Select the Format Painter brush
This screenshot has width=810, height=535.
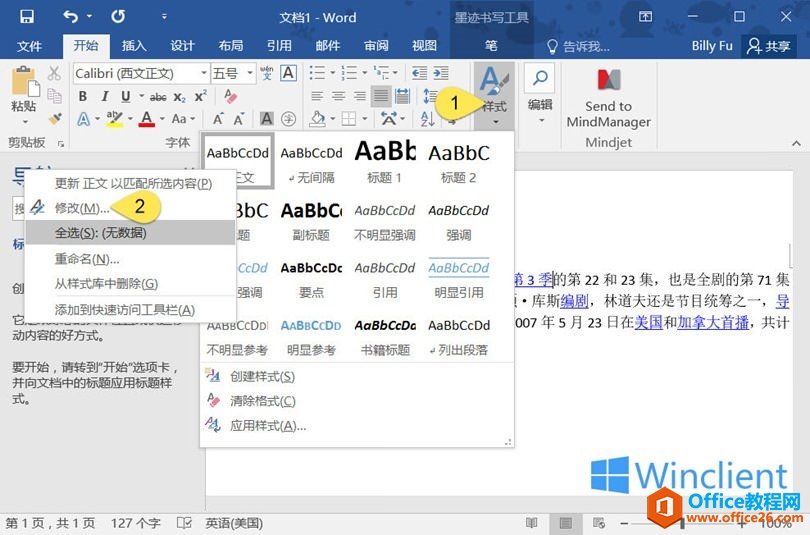[55, 119]
